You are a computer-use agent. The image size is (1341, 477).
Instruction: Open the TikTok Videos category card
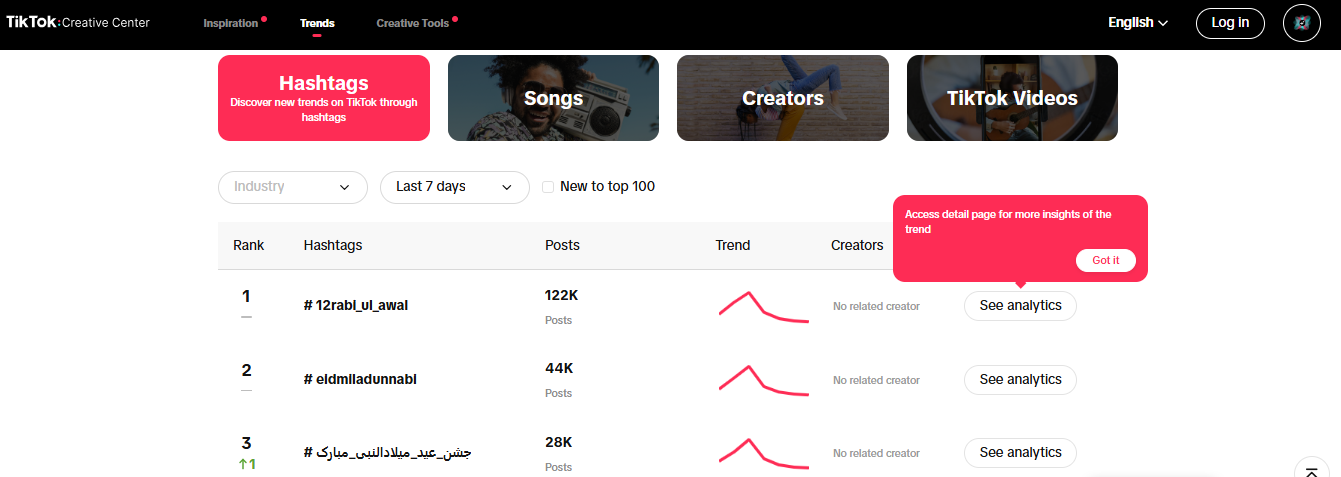point(1012,98)
